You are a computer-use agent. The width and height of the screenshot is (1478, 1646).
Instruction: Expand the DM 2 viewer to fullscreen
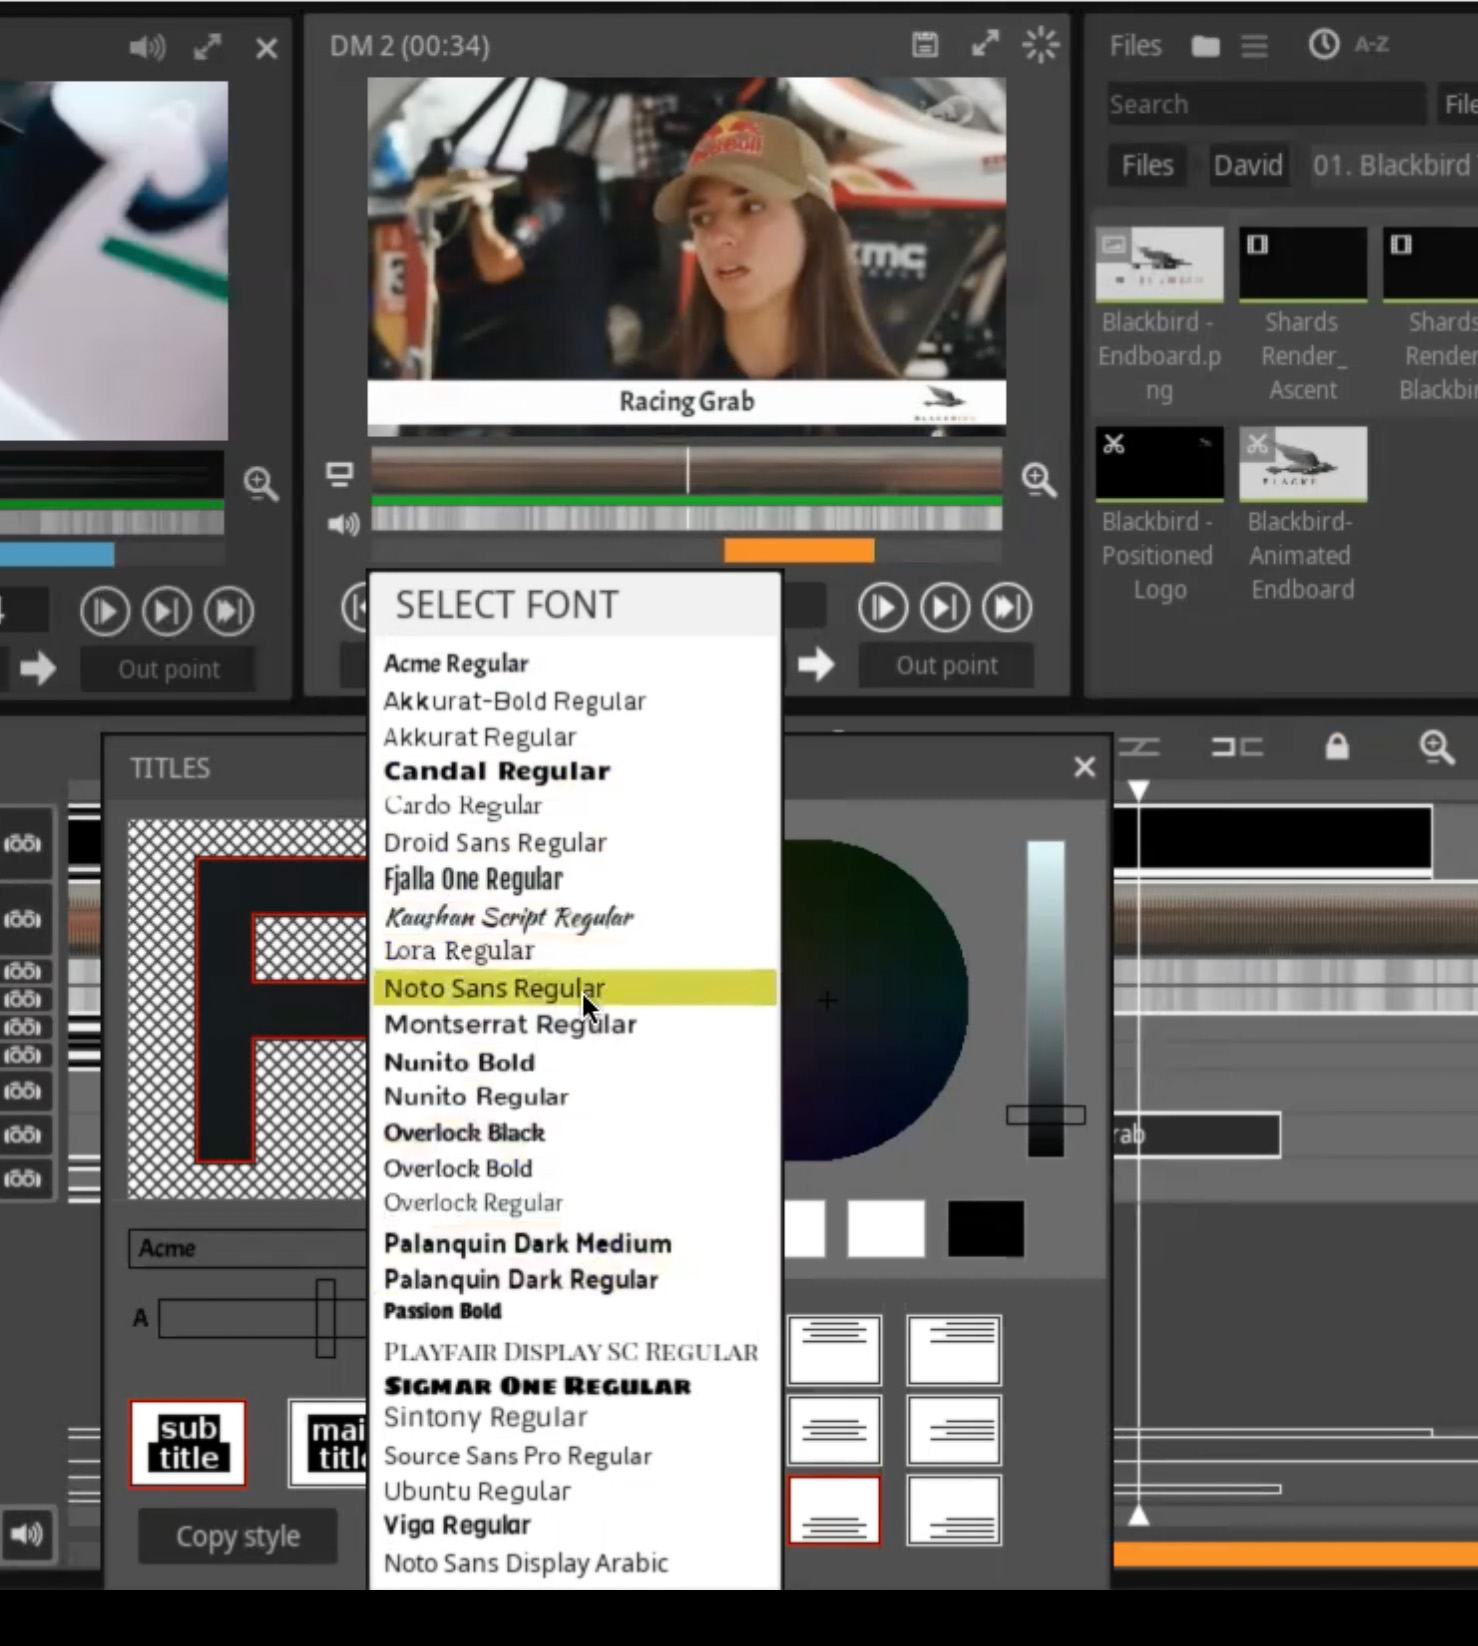coord(984,45)
